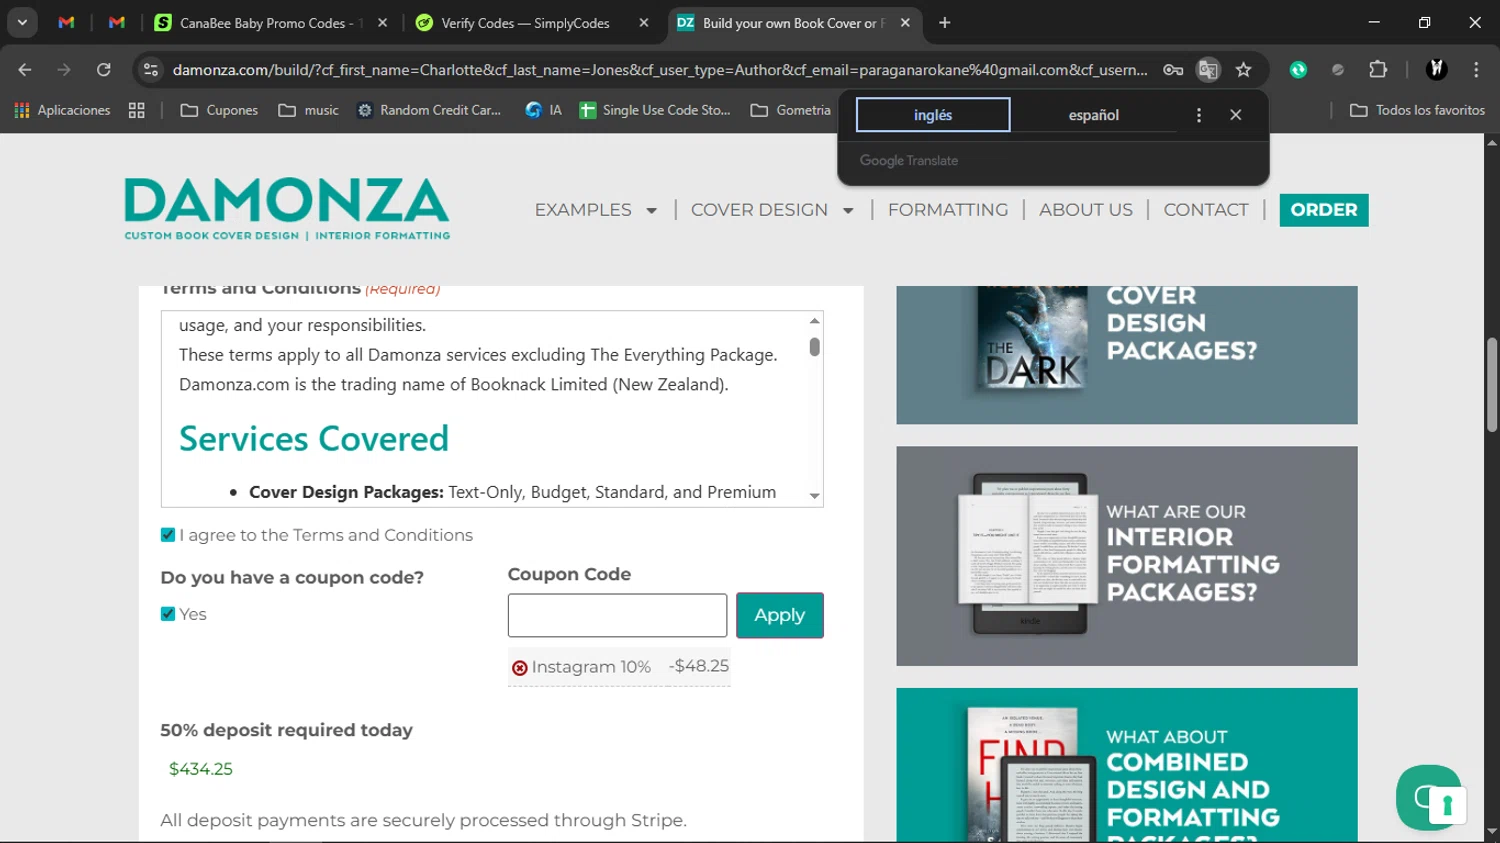Click the ORDER button
This screenshot has width=1500, height=843.
tap(1324, 210)
